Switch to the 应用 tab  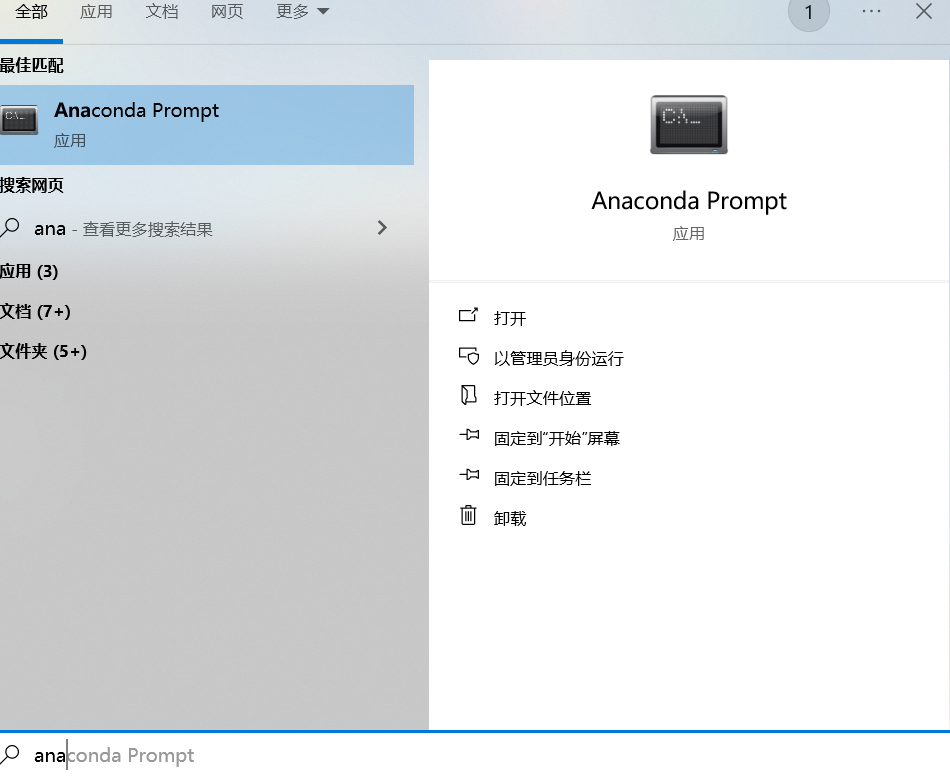(x=96, y=12)
